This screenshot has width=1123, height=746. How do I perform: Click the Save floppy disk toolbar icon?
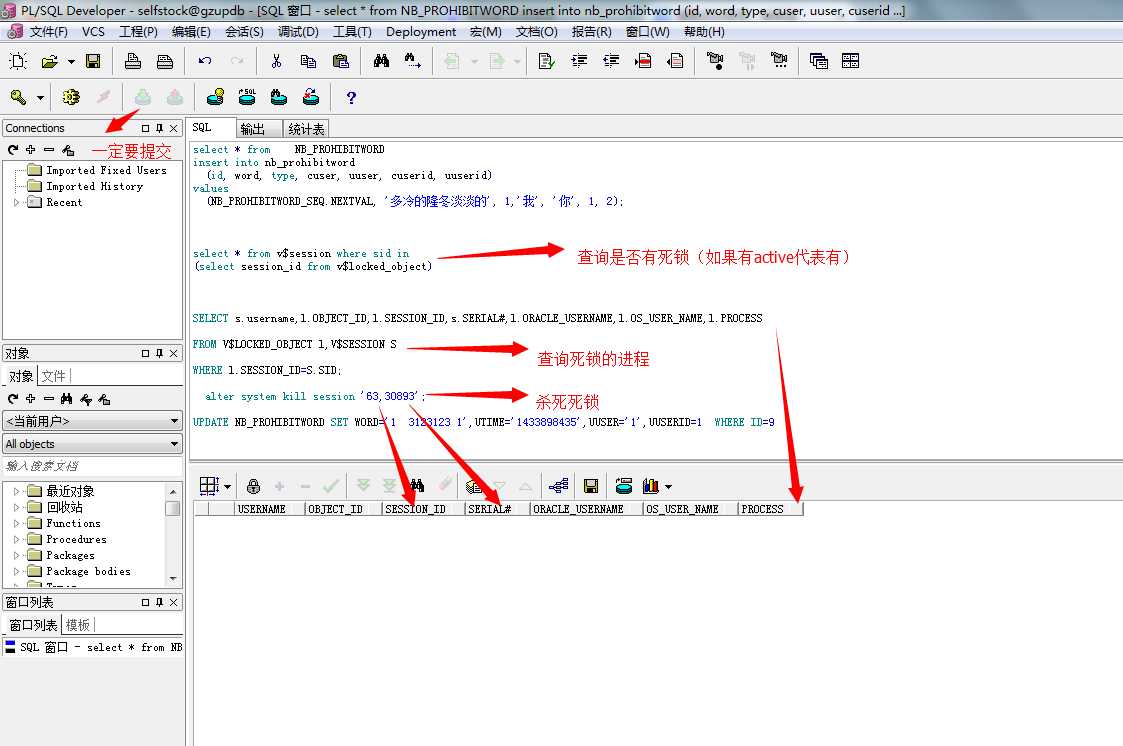(x=93, y=61)
